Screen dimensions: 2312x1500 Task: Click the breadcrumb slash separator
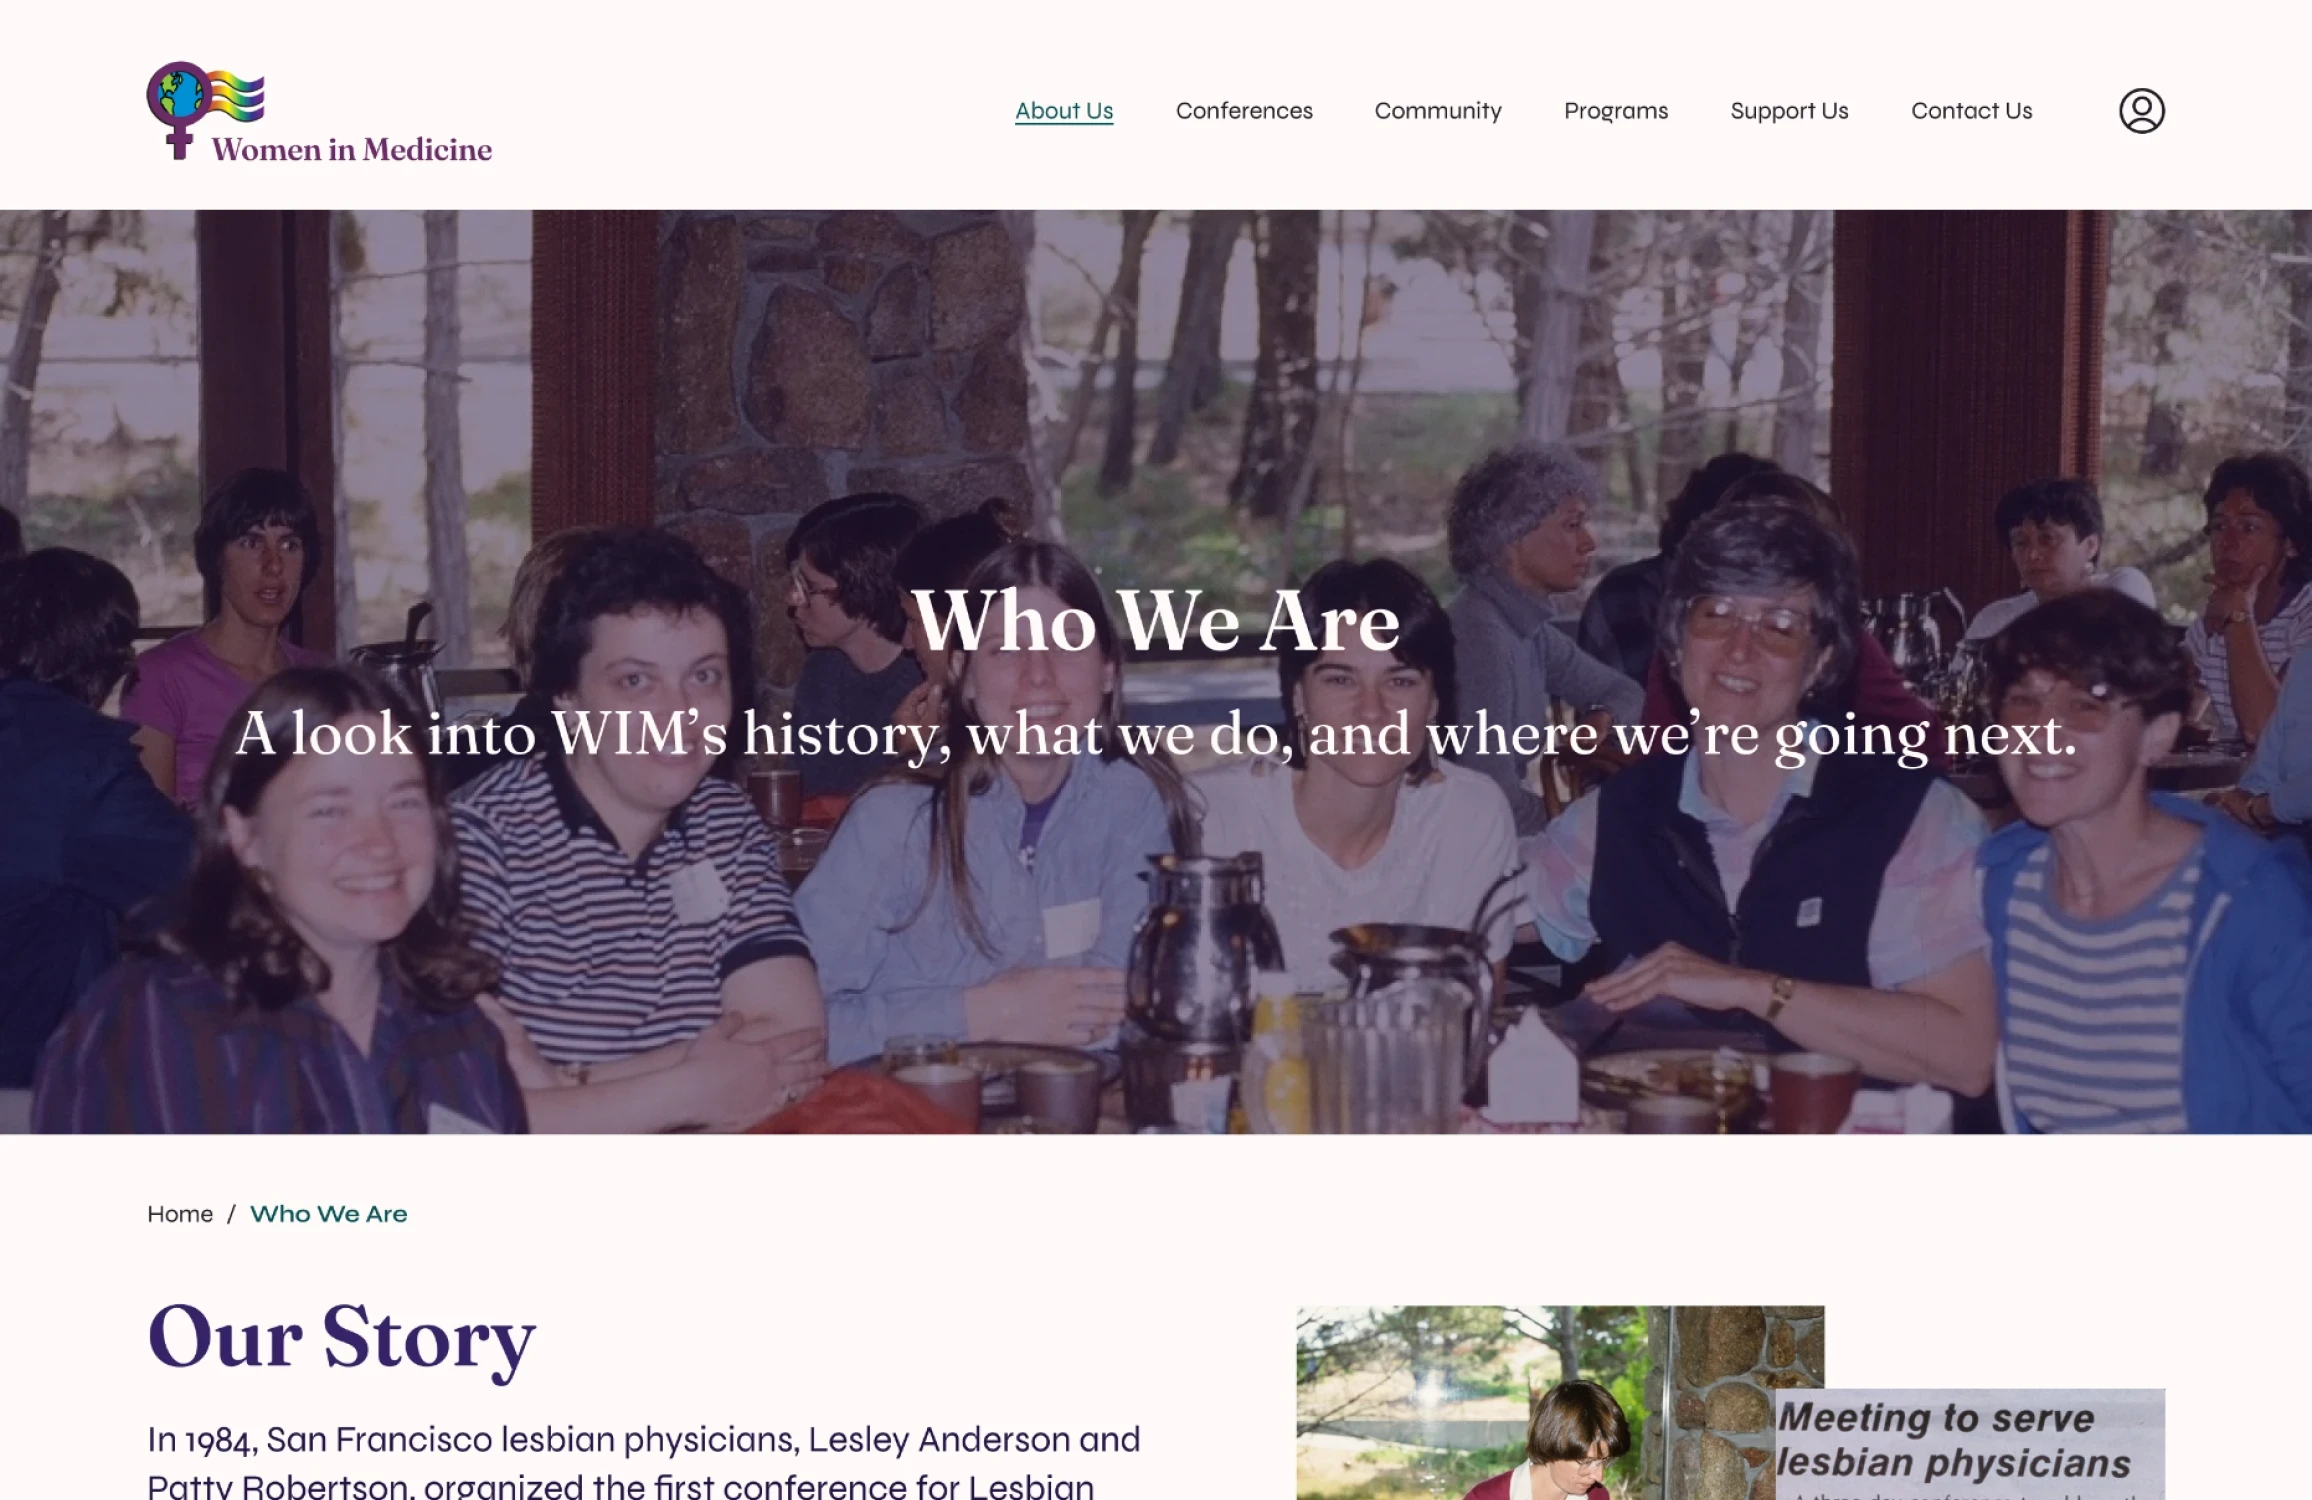[x=231, y=1214]
